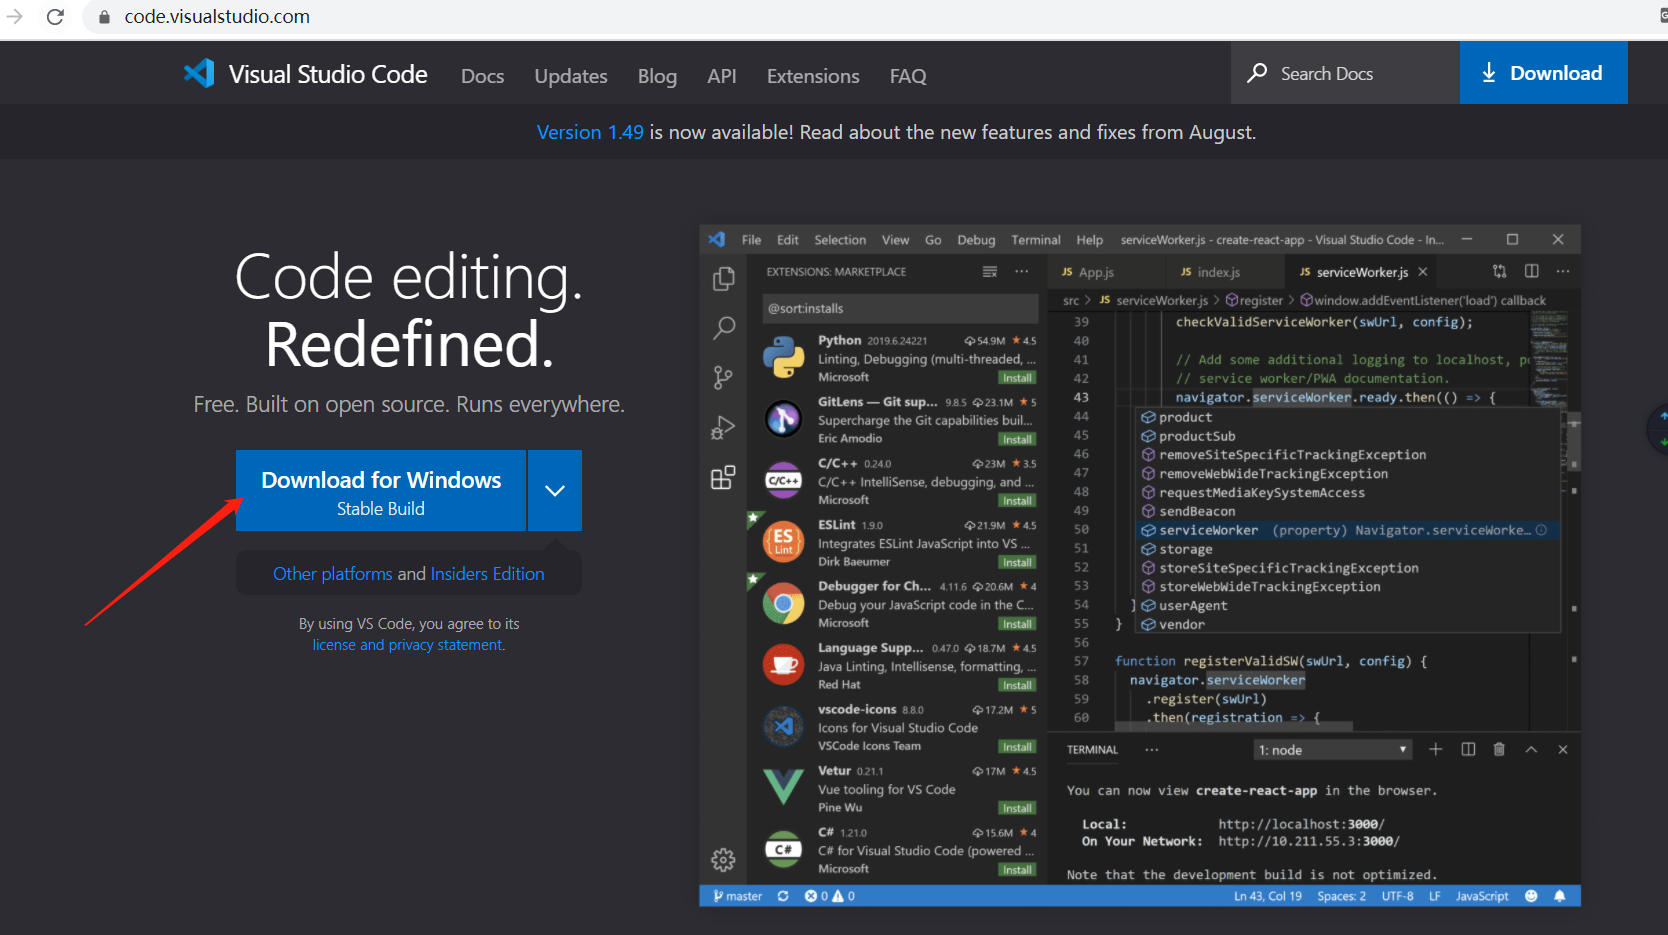
Task: Click the feedback smiley in status bar
Action: [x=1531, y=896]
